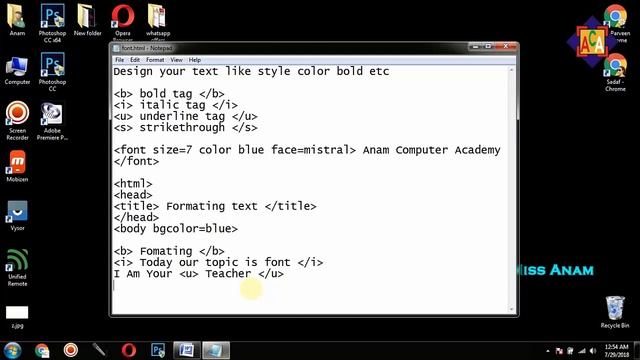
Task: Select the Sadaf Chrome desktop shortcut
Action: tap(616, 72)
